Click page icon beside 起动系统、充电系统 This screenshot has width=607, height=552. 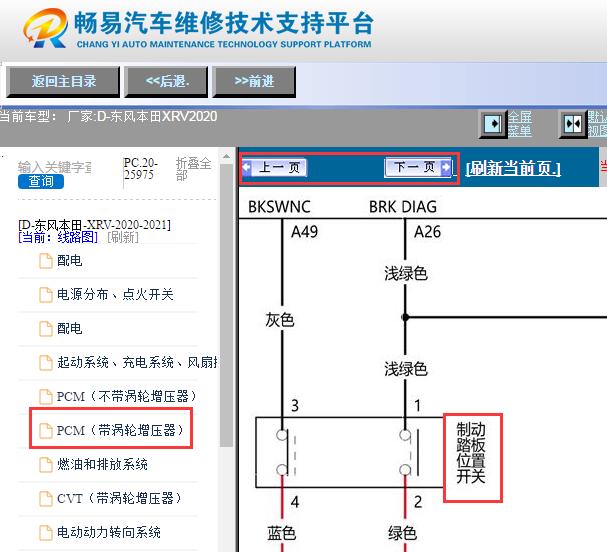(x=46, y=363)
